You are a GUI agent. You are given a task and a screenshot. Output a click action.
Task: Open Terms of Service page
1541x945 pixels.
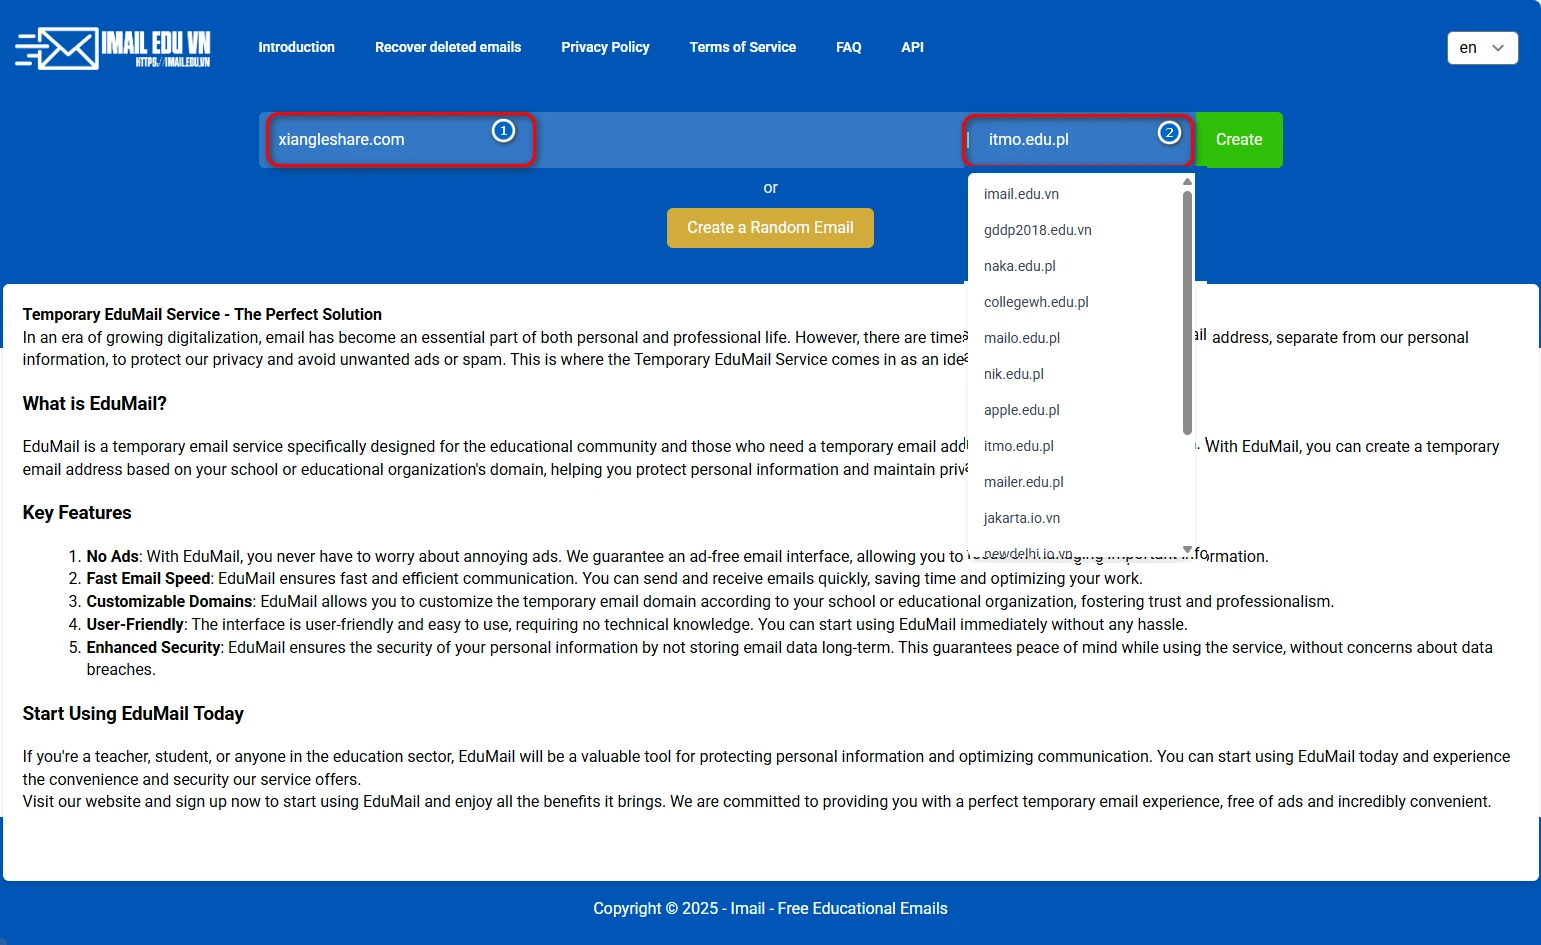point(742,47)
